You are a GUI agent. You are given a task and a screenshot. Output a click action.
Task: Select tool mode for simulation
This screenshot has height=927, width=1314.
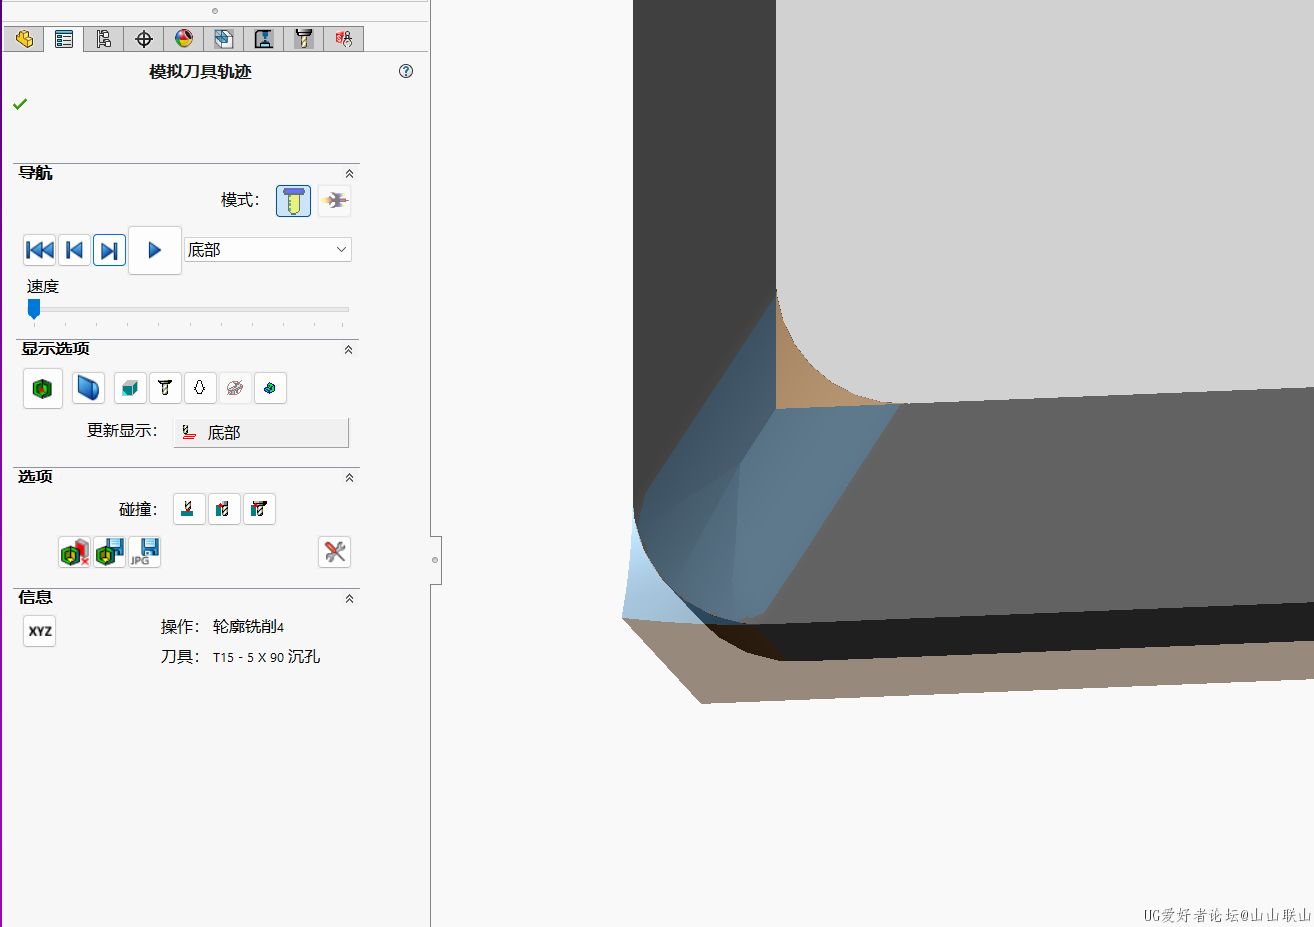pos(293,201)
